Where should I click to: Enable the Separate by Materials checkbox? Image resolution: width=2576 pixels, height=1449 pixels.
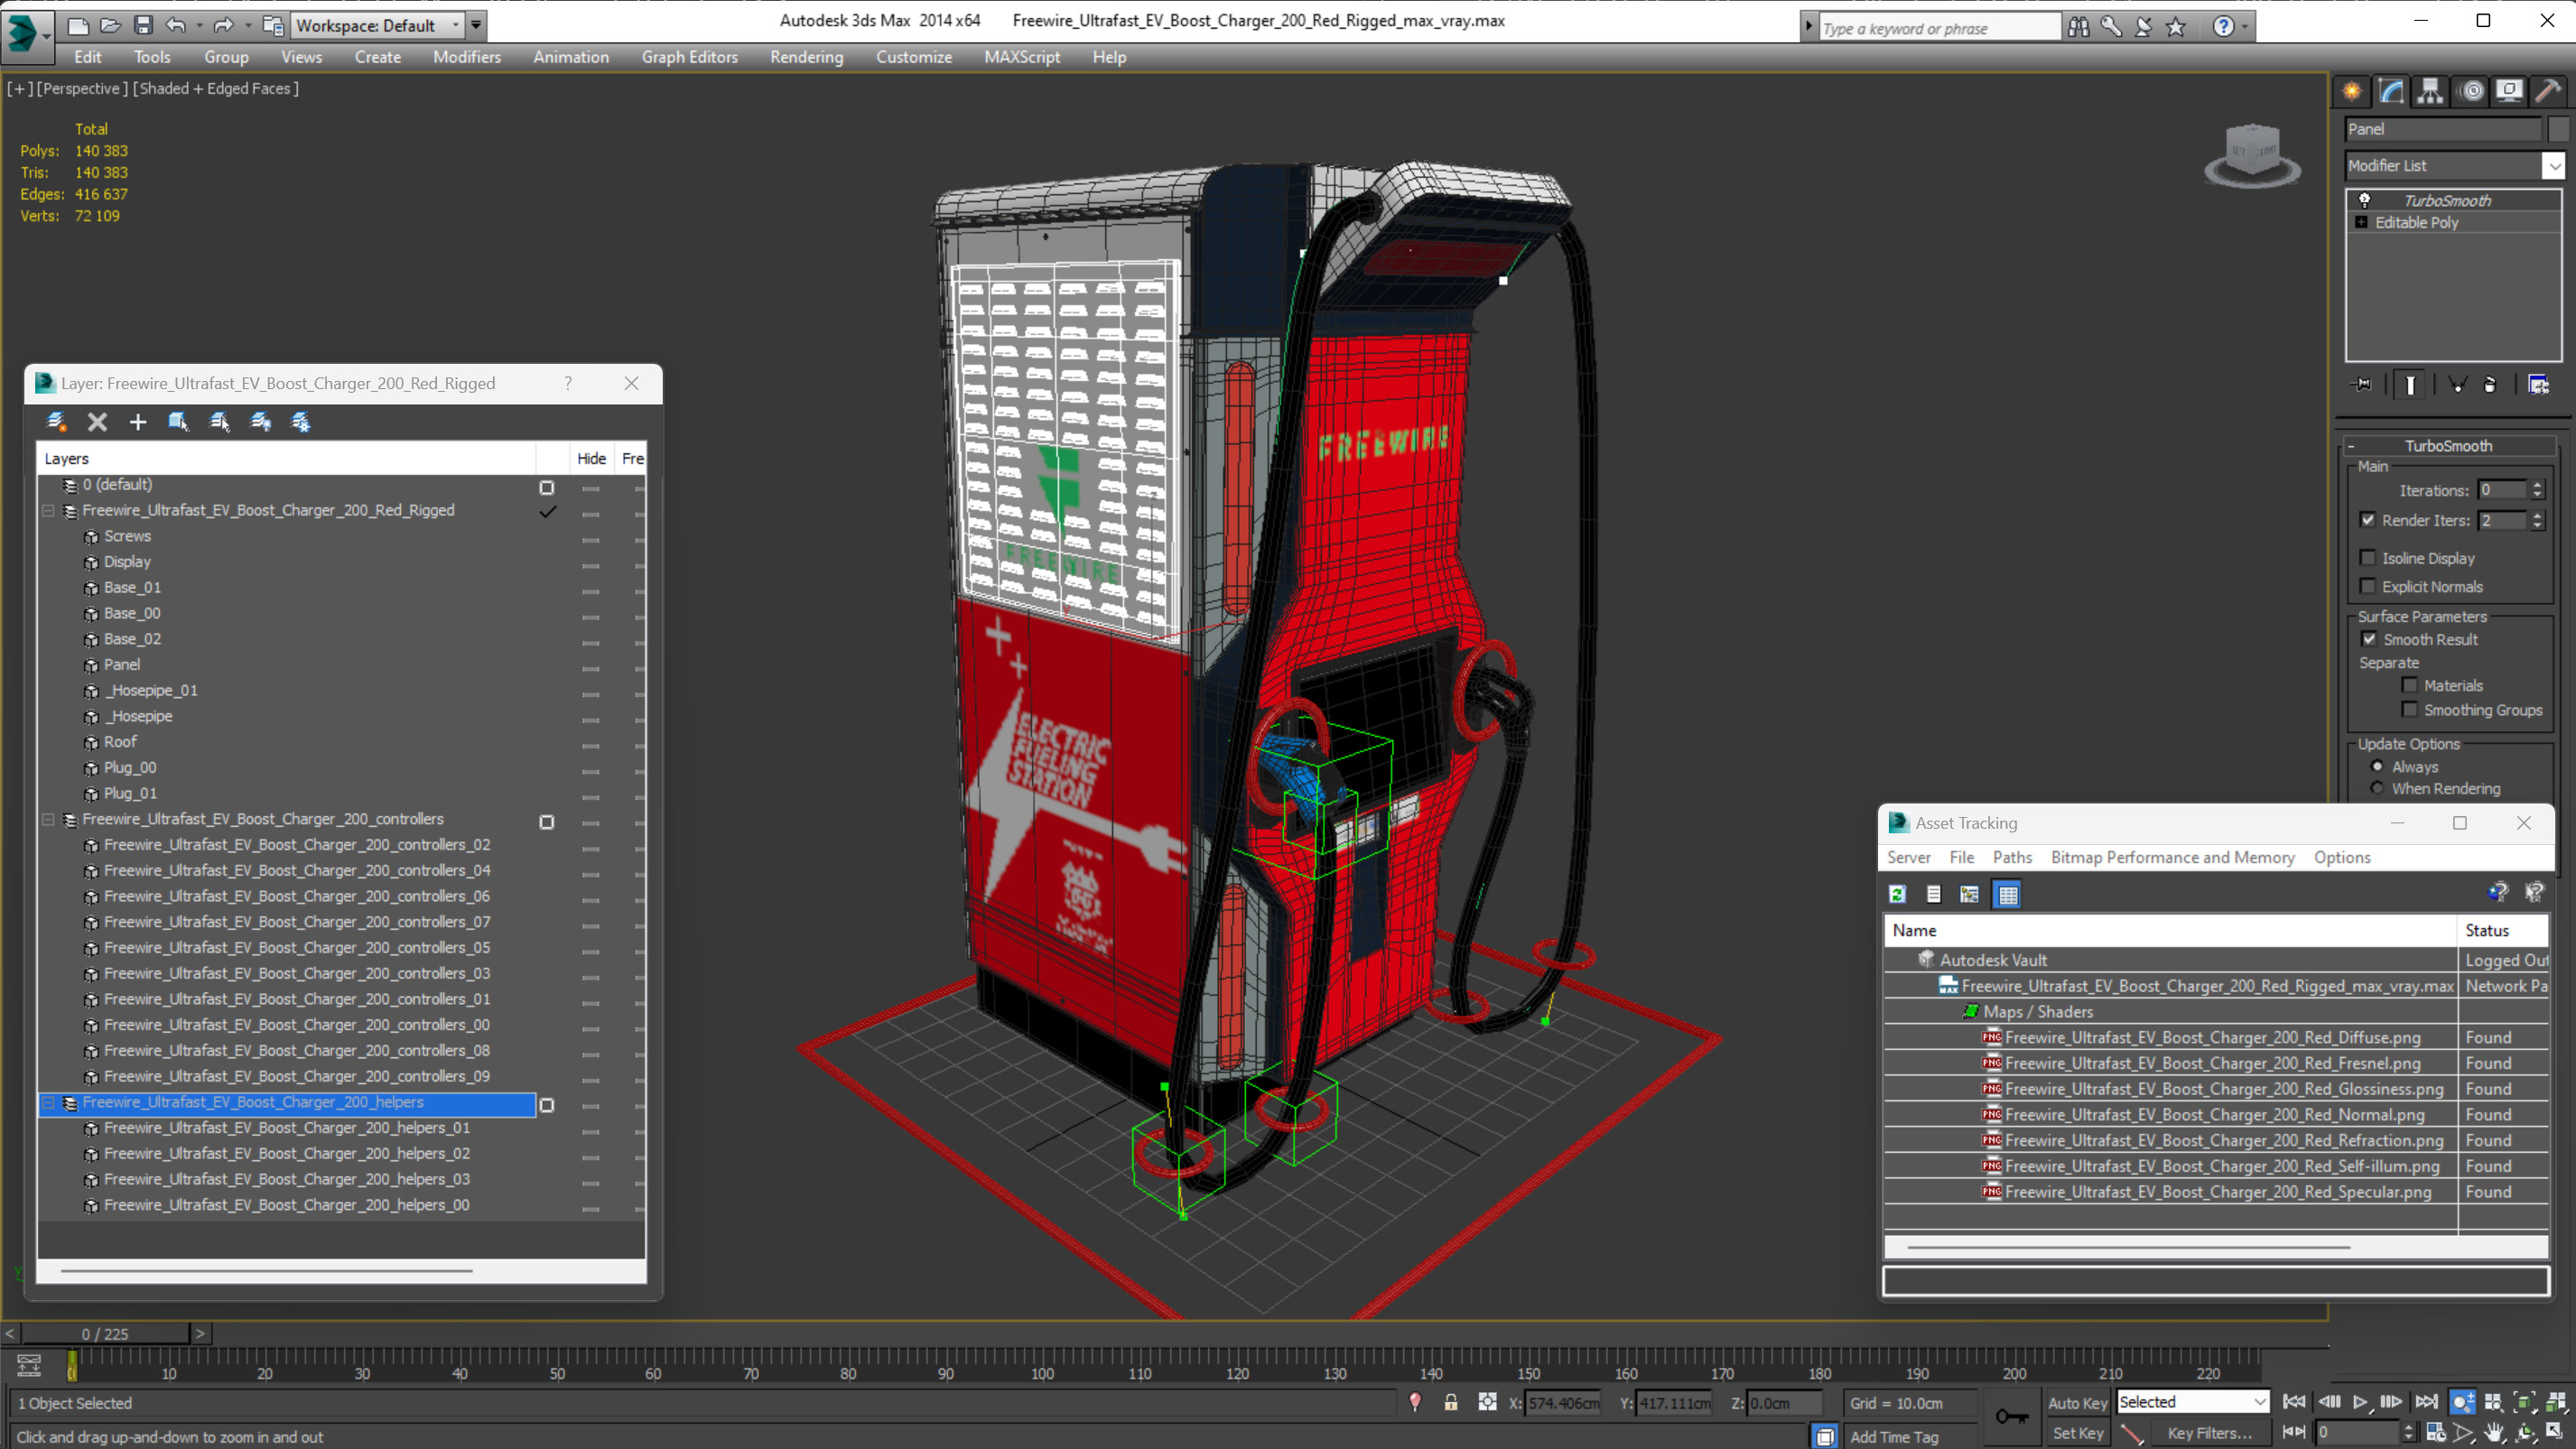pyautogui.click(x=2410, y=685)
